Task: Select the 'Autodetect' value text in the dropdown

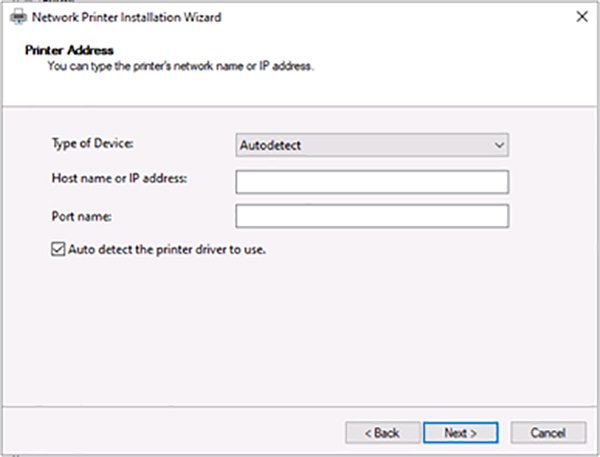Action: pyautogui.click(x=271, y=145)
